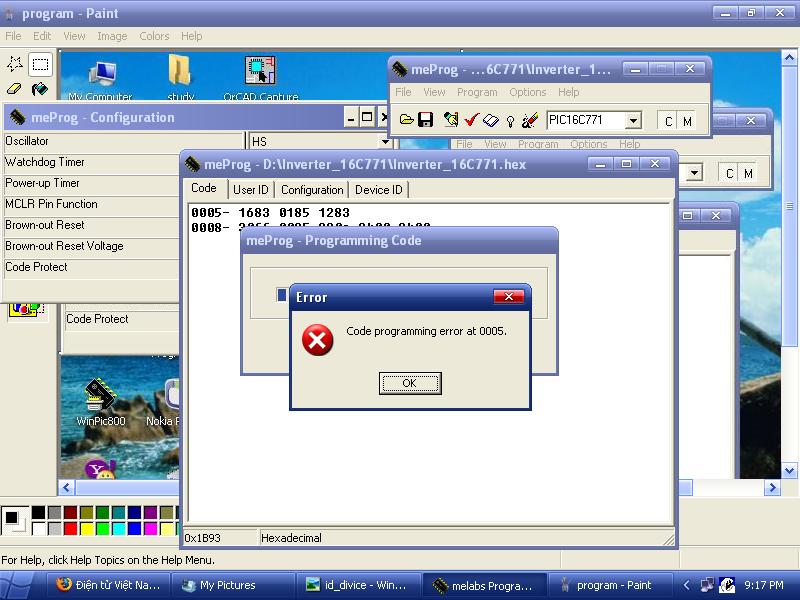Open the device dropdown in rear meProg window

[x=694, y=173]
